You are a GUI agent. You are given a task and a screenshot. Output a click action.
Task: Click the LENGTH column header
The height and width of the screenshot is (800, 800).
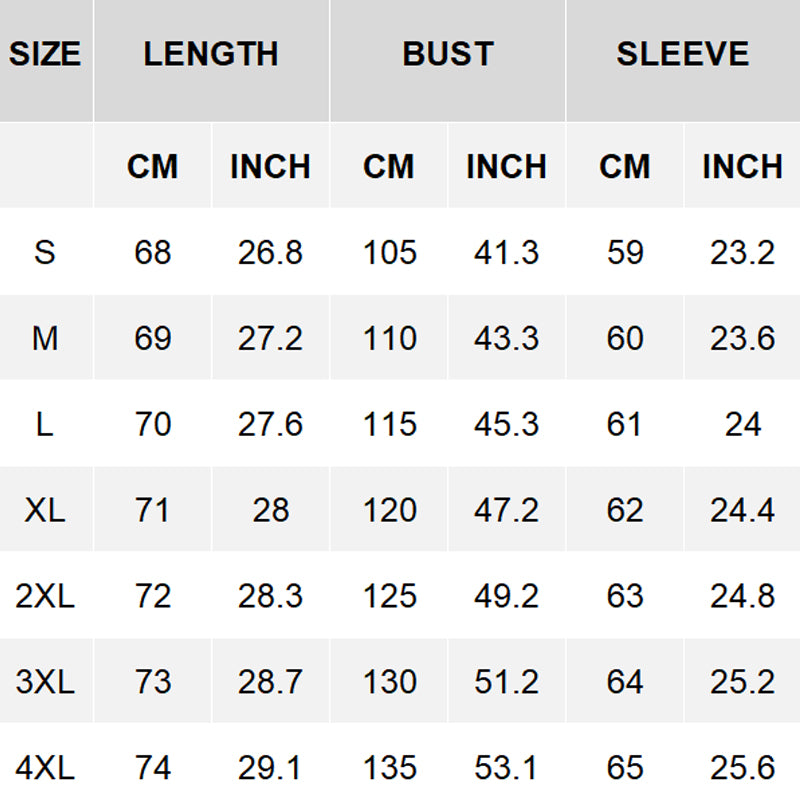click(211, 54)
